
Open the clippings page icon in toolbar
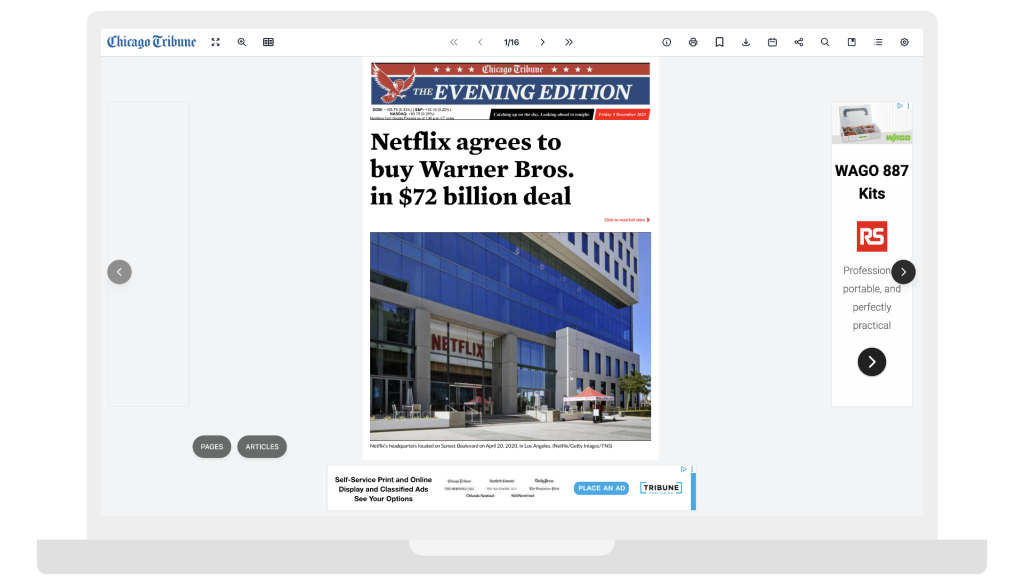click(852, 42)
